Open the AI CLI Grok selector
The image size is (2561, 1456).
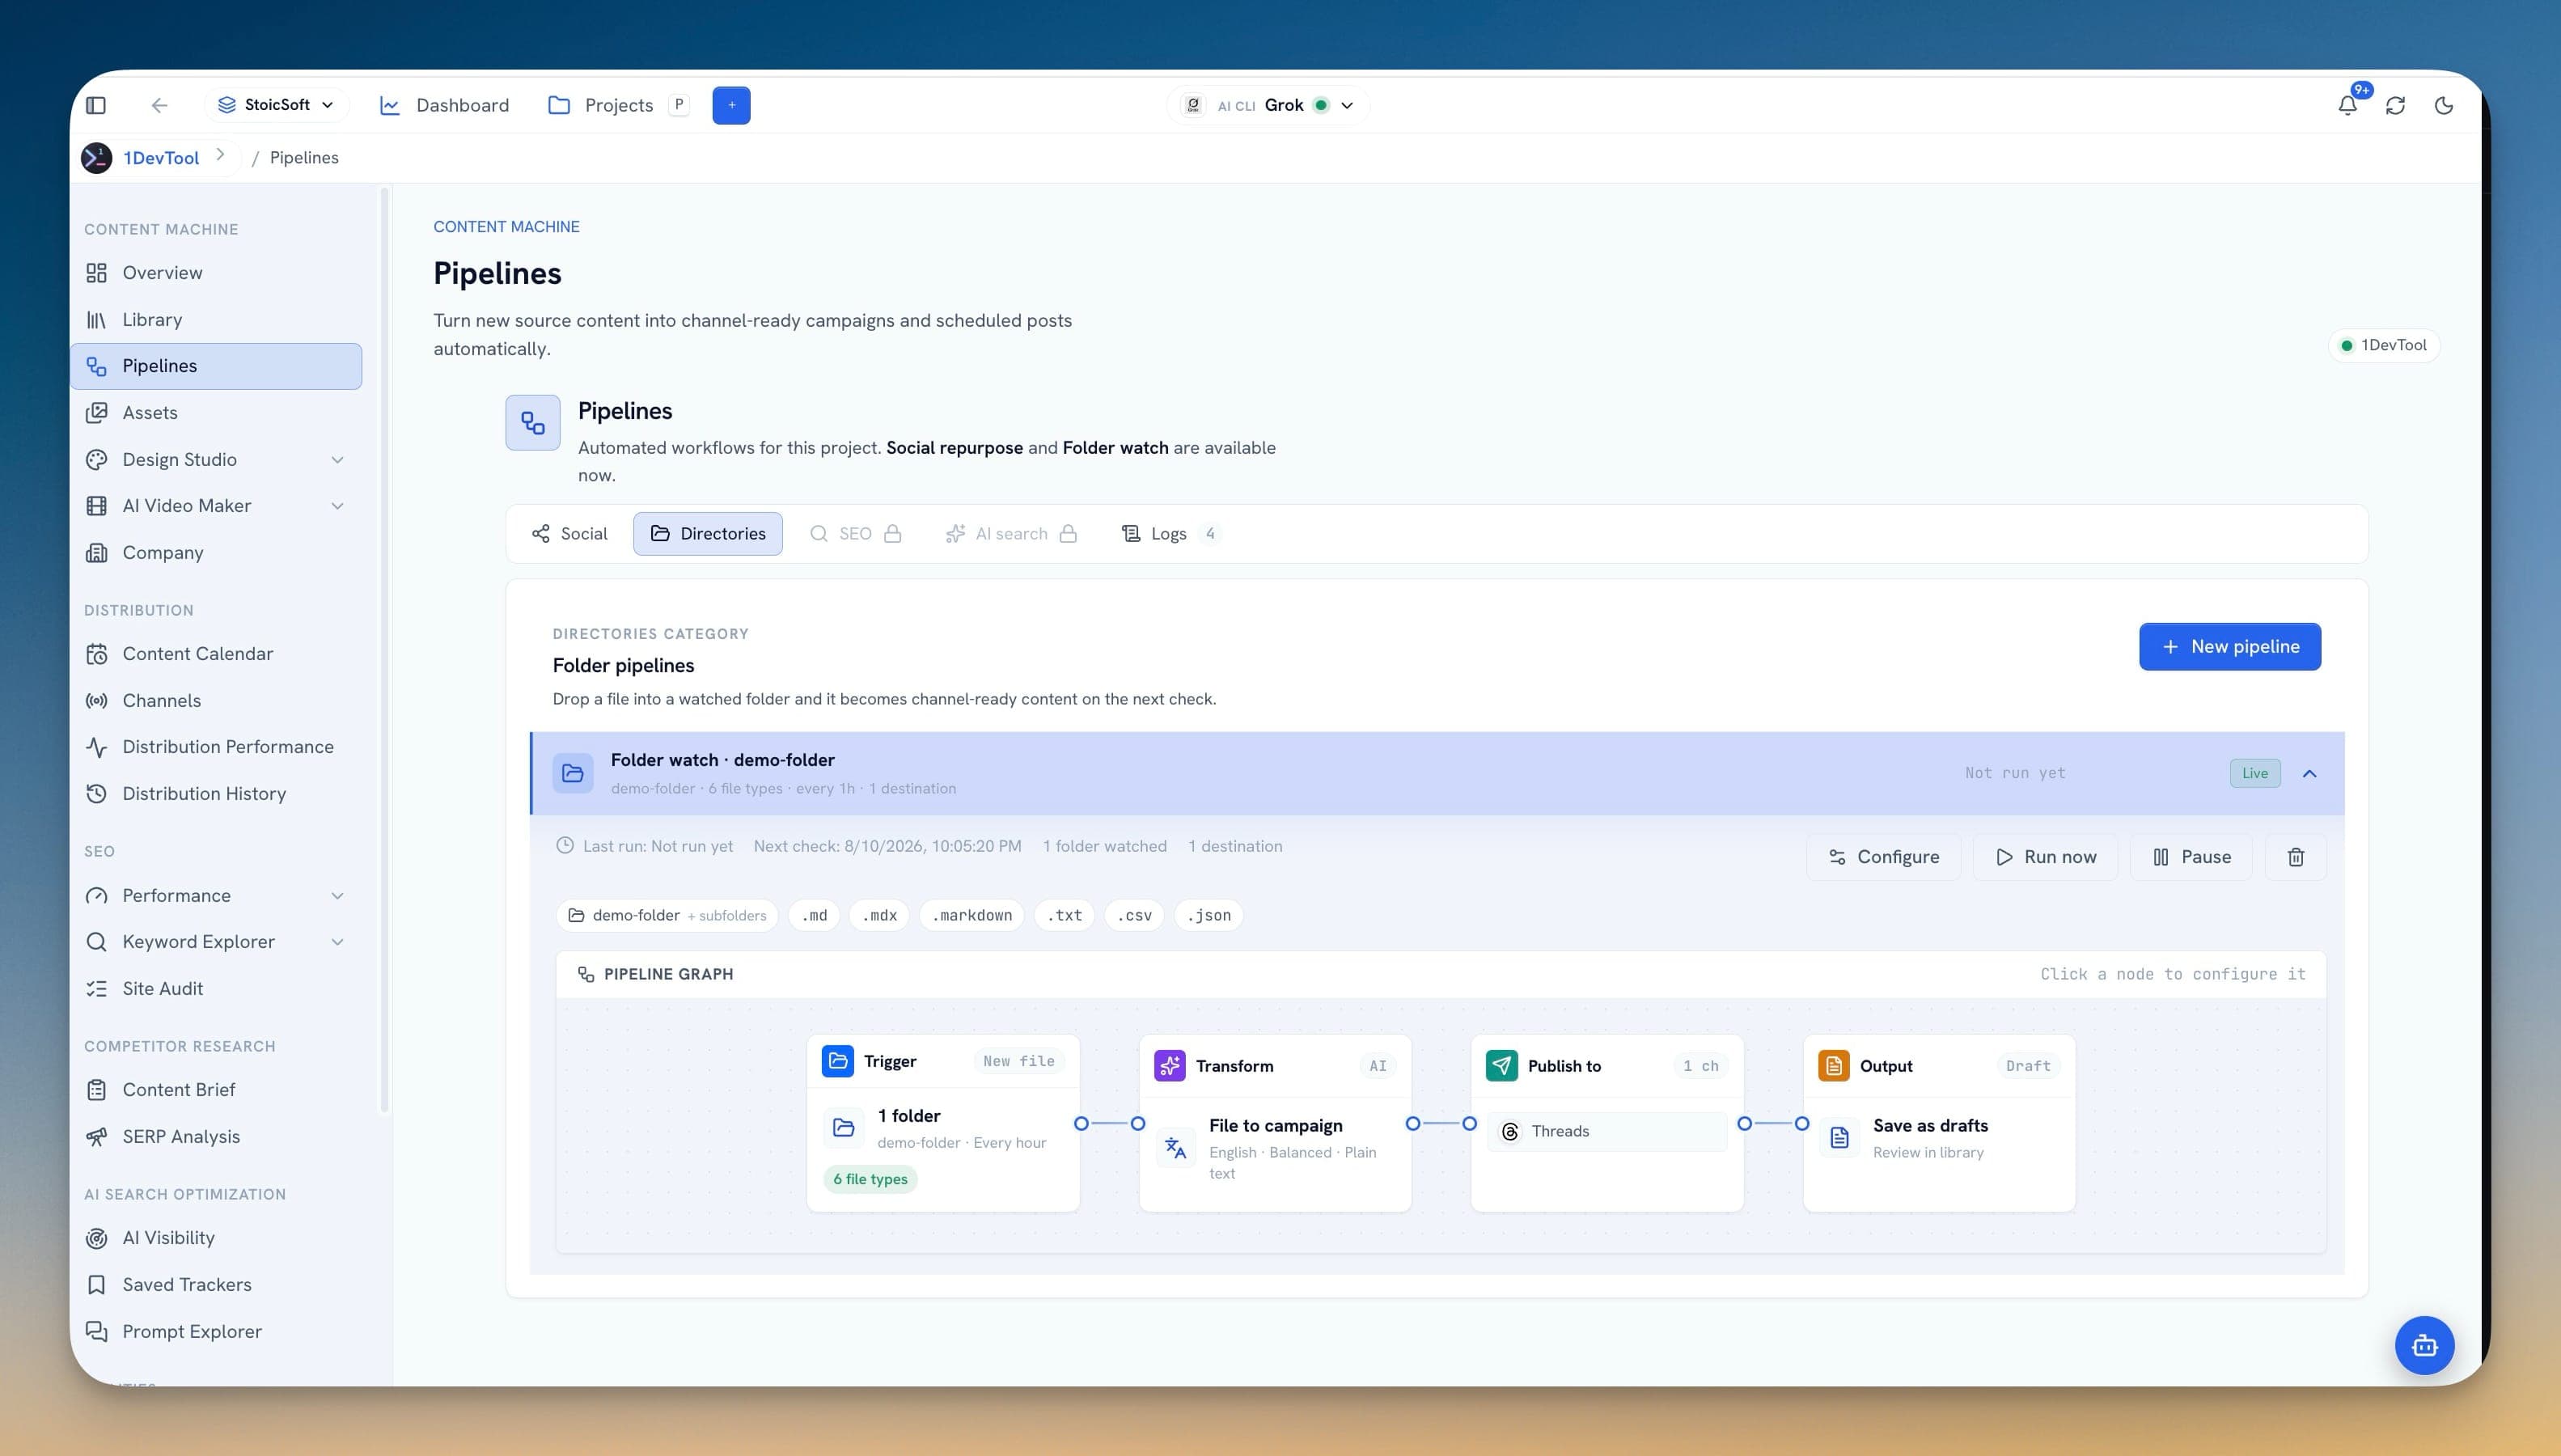click(x=1269, y=105)
